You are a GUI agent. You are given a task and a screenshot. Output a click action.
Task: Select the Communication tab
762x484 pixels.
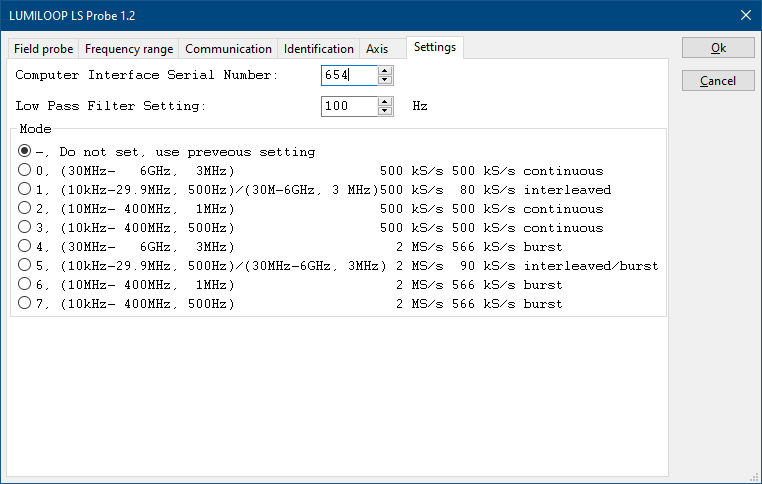[x=228, y=49]
